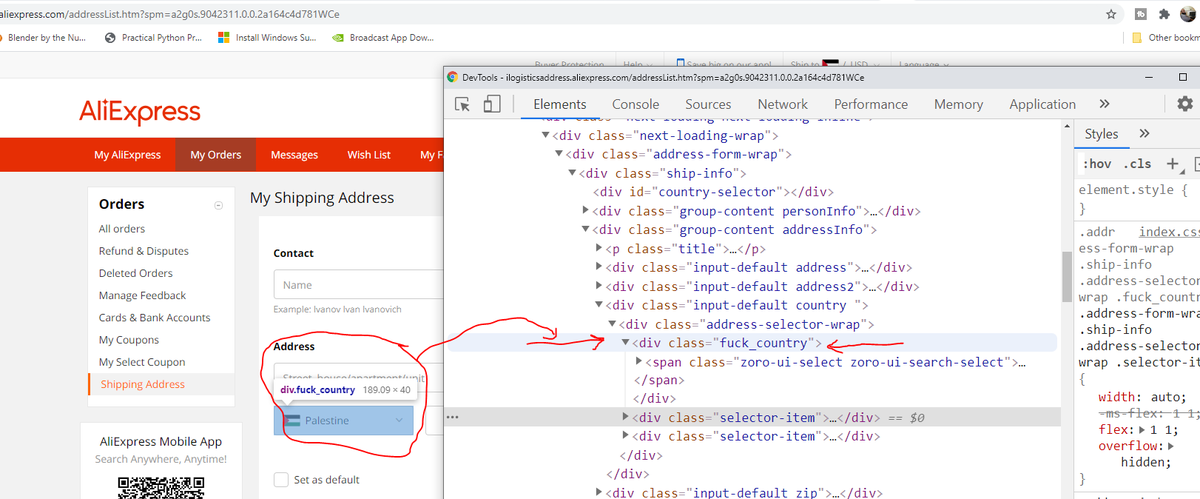Expand the input-default address node
The height and width of the screenshot is (499, 1200).
coord(599,267)
